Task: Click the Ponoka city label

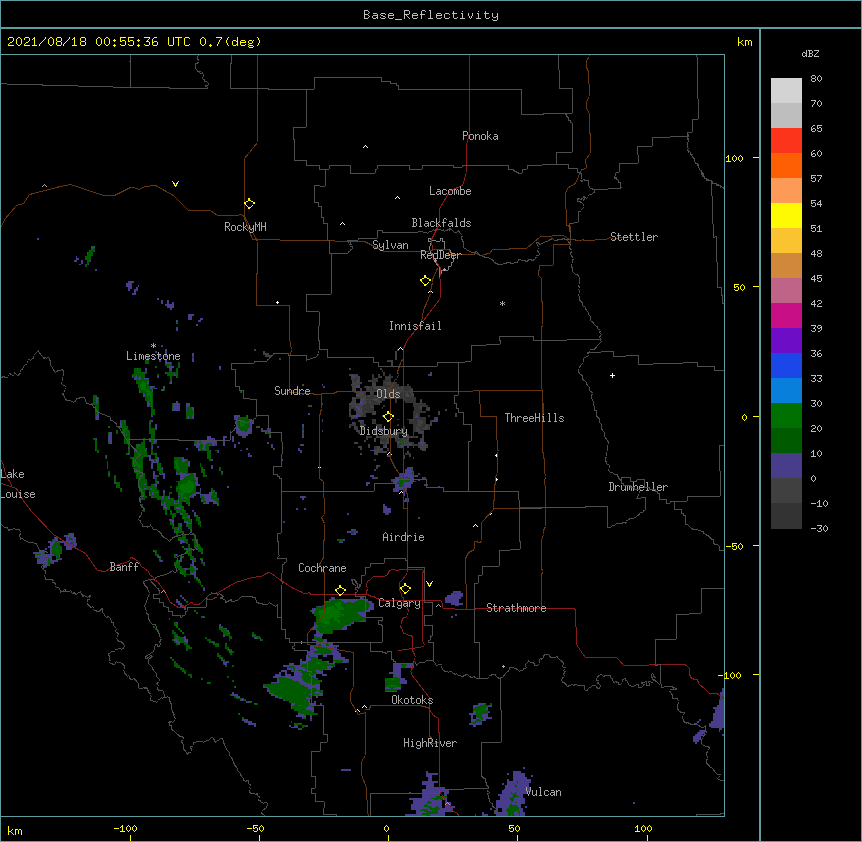Action: pyautogui.click(x=480, y=136)
